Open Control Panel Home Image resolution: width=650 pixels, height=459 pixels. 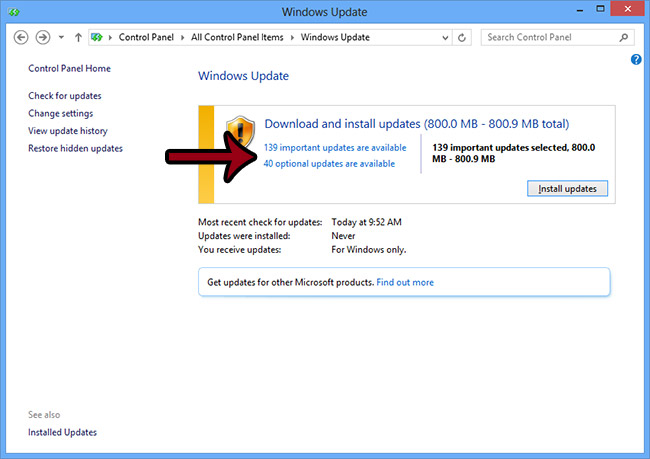[x=69, y=68]
